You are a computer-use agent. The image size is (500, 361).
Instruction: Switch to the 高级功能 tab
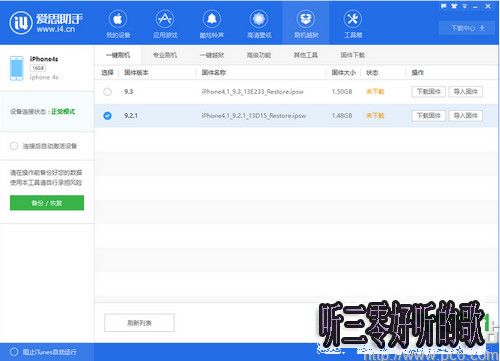[x=259, y=55]
